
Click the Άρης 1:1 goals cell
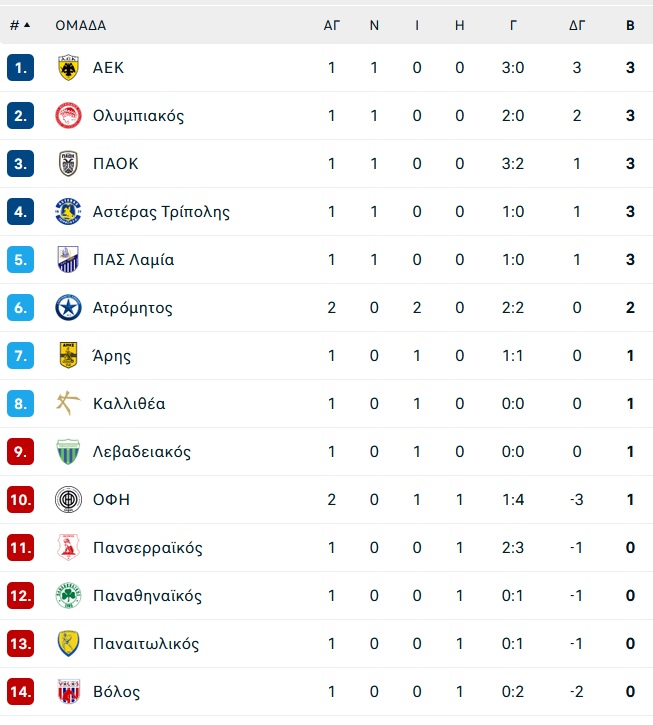point(513,356)
